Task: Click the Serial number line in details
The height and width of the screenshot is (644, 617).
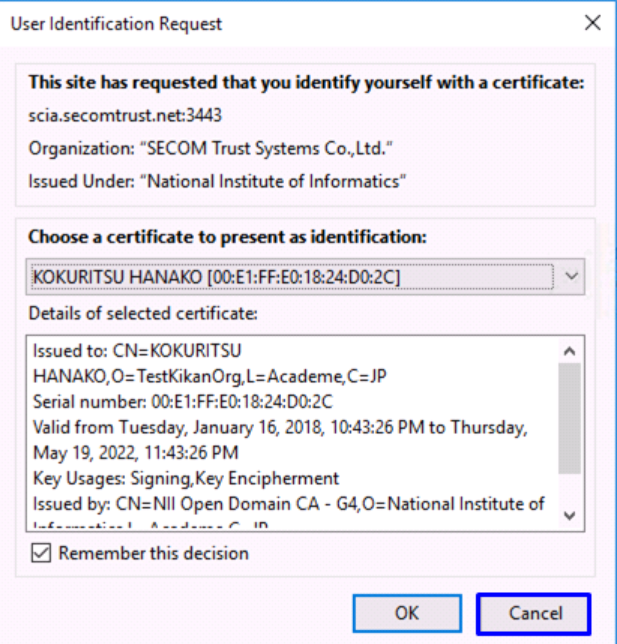Action: (x=182, y=401)
